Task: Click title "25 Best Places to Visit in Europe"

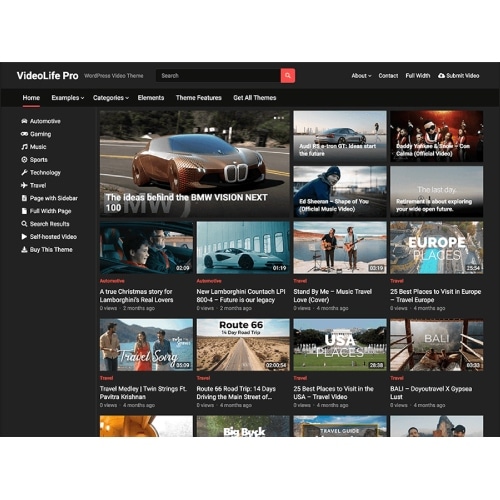Action: (x=436, y=296)
